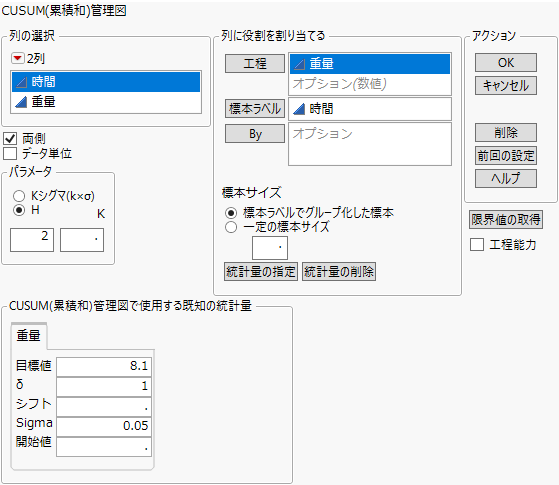559x485 pixels.
Task: Open ヘルプ from the action panel
Action: (x=506, y=178)
